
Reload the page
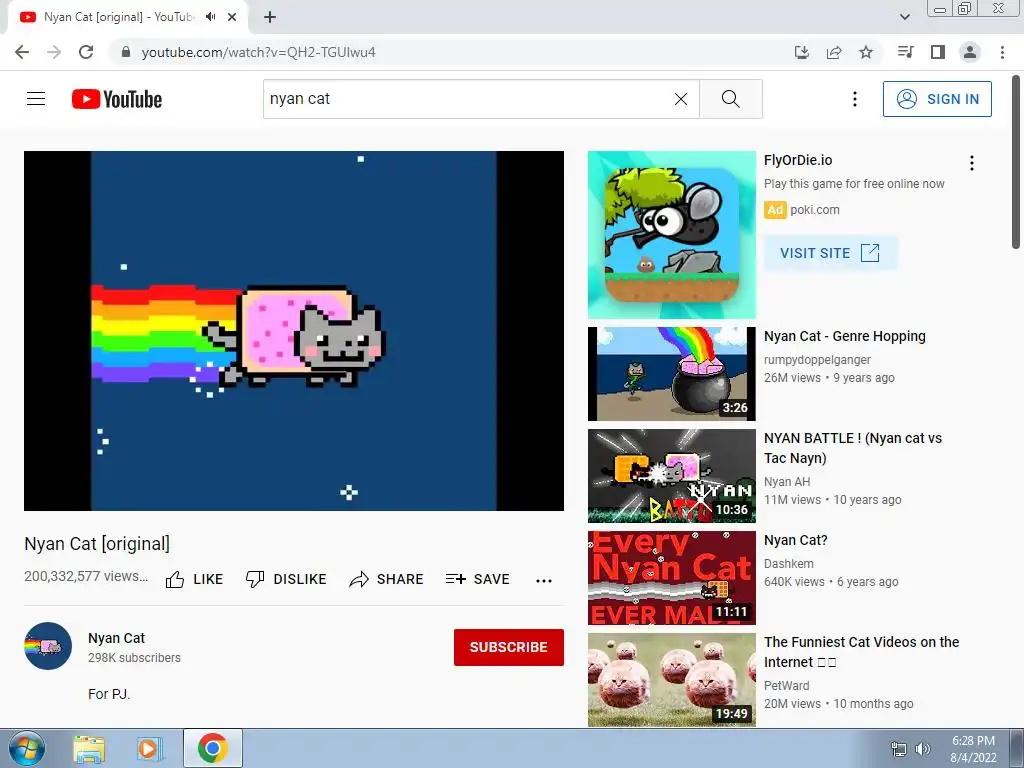pos(86,52)
